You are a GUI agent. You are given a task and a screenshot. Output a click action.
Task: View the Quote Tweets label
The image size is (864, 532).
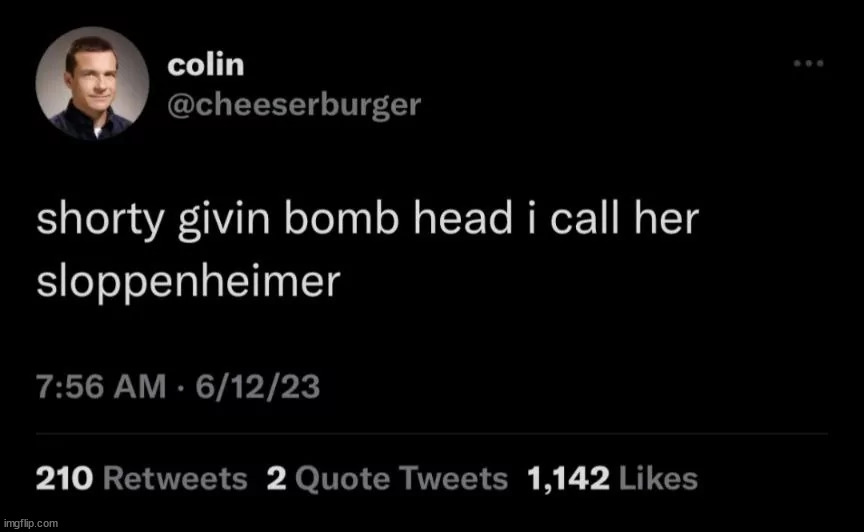401,479
